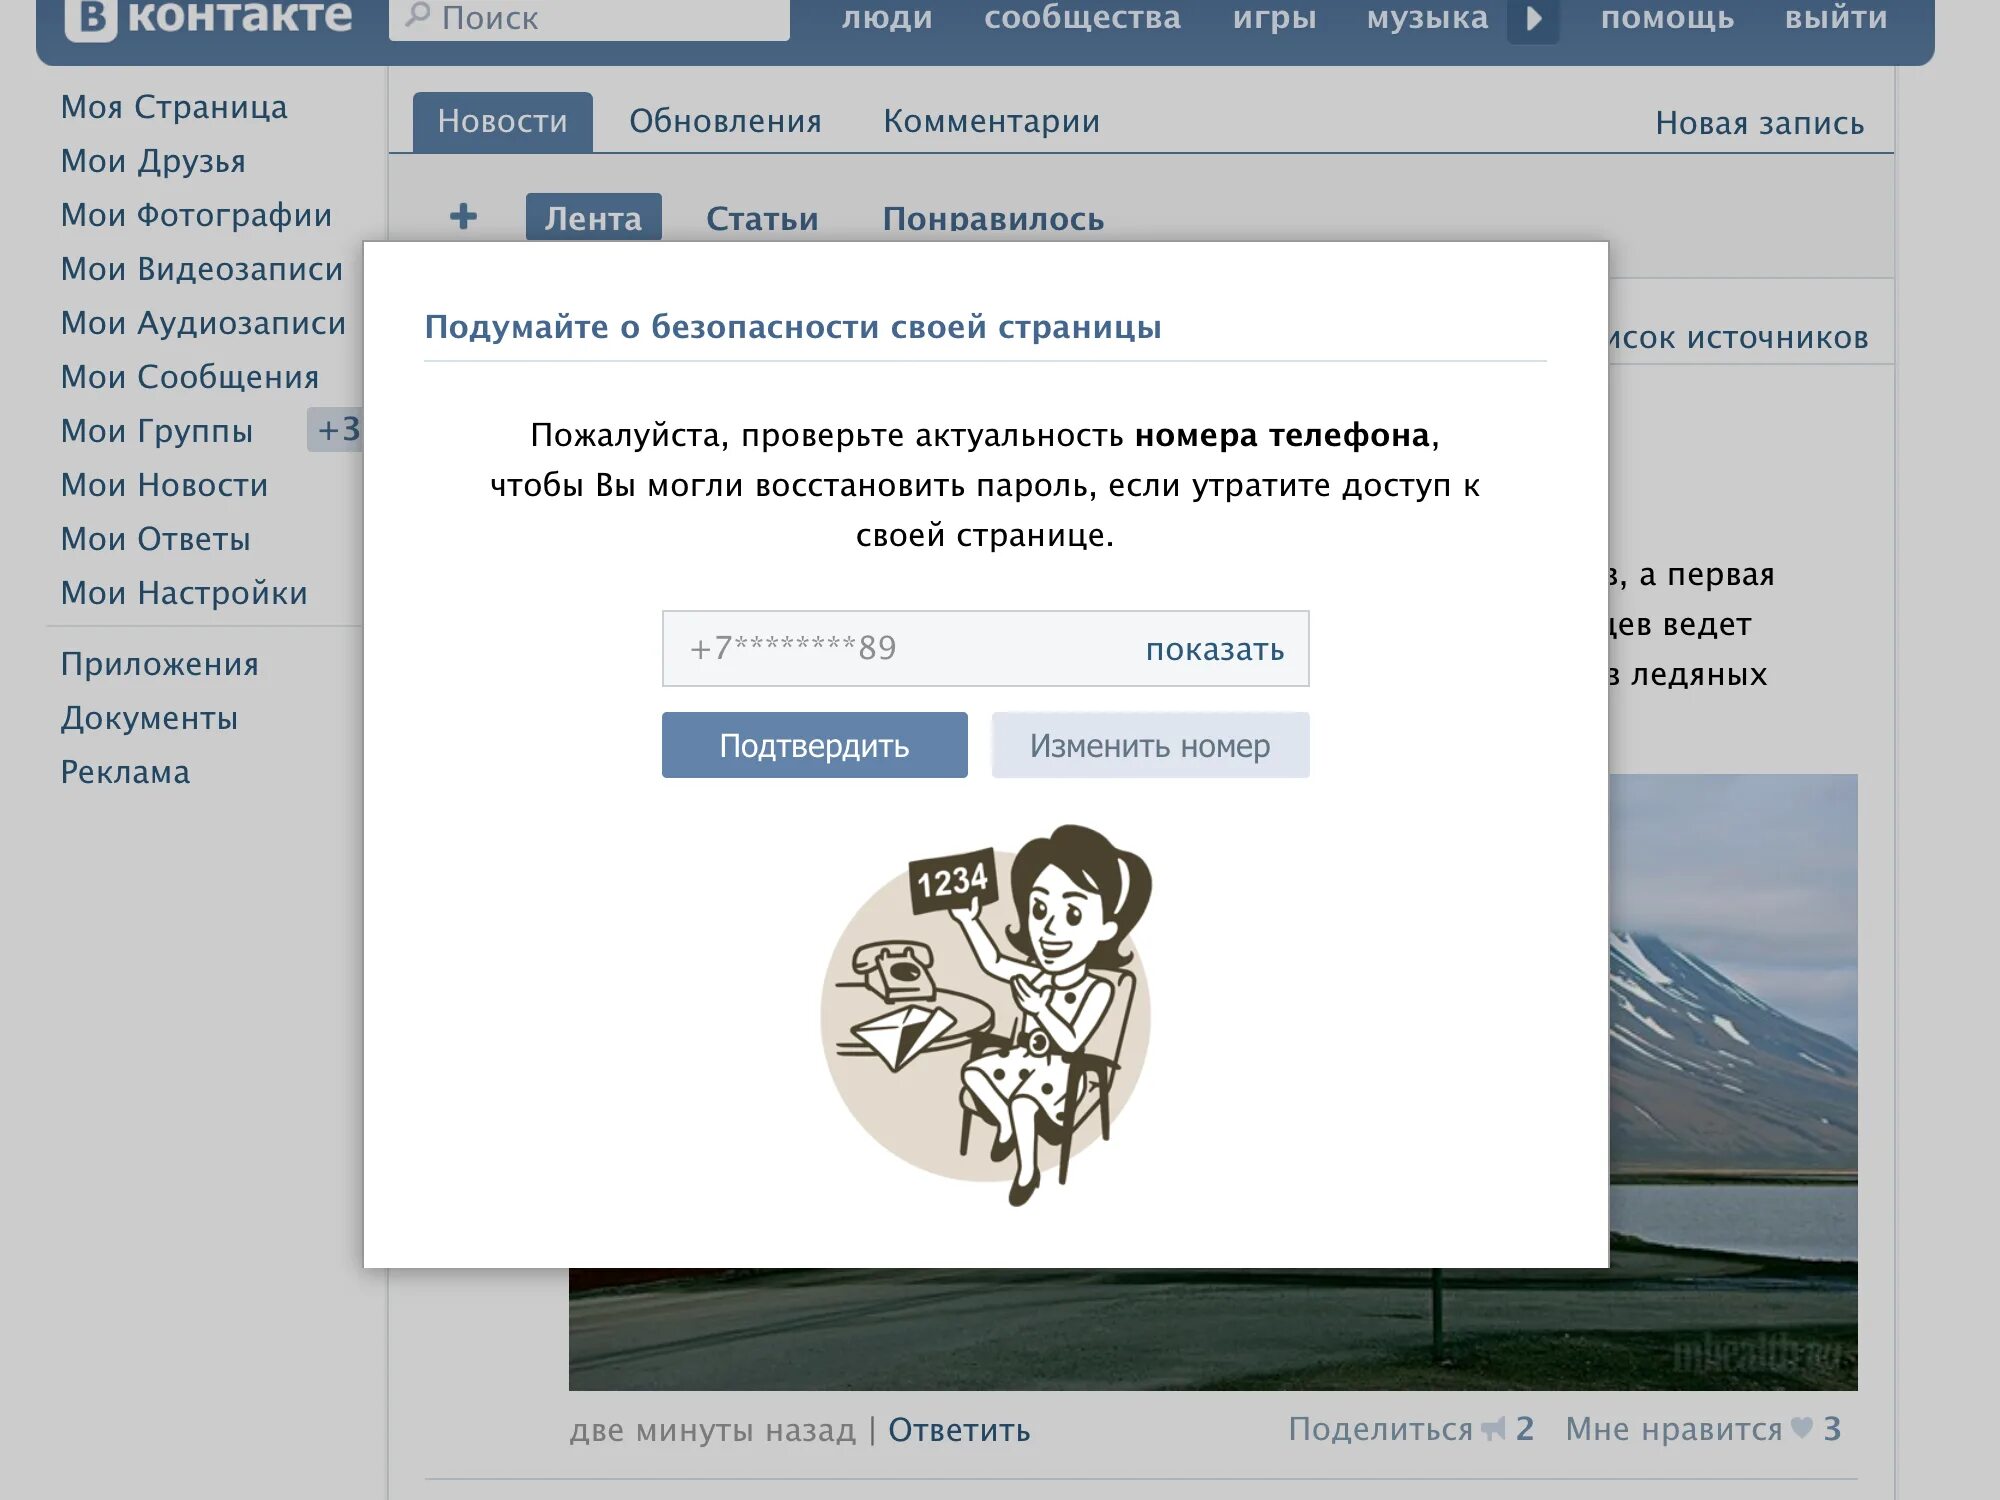The image size is (2000, 1500).
Task: Click the like heart icon
Action: [1801, 1428]
